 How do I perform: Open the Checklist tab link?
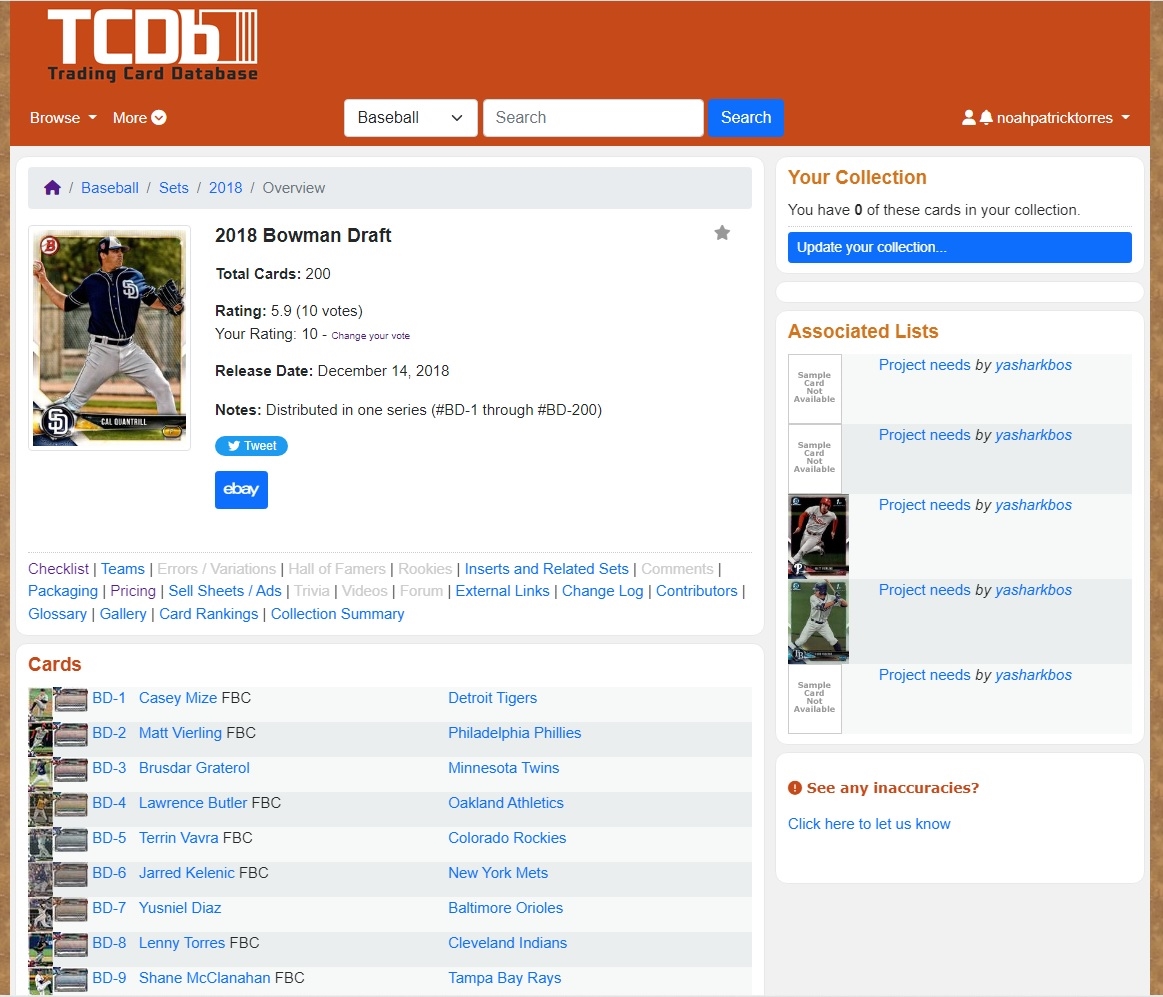pyautogui.click(x=58, y=569)
